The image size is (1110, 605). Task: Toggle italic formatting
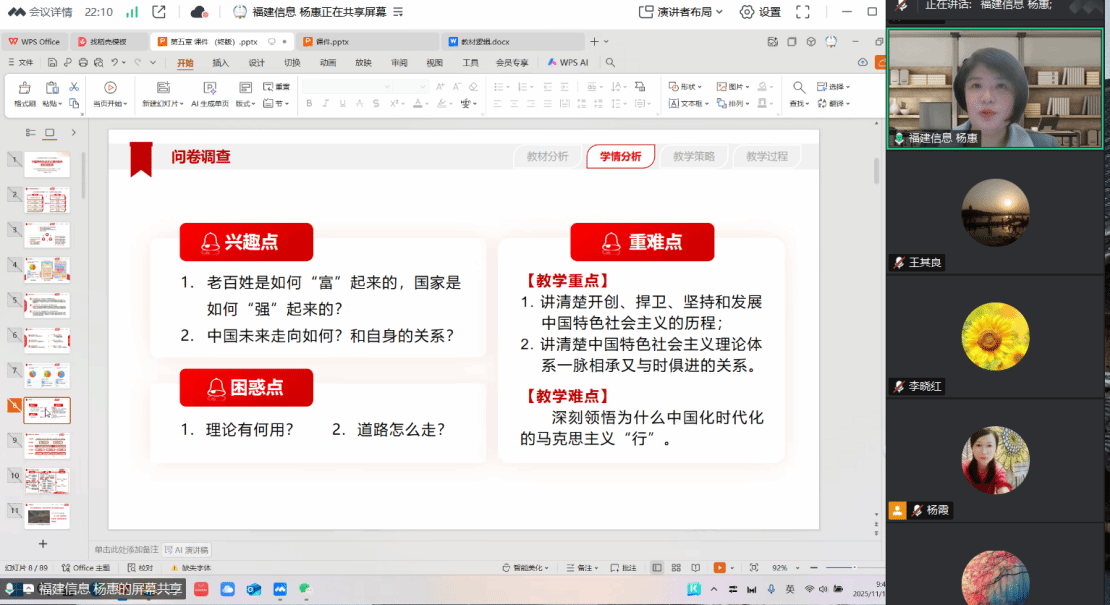327,103
